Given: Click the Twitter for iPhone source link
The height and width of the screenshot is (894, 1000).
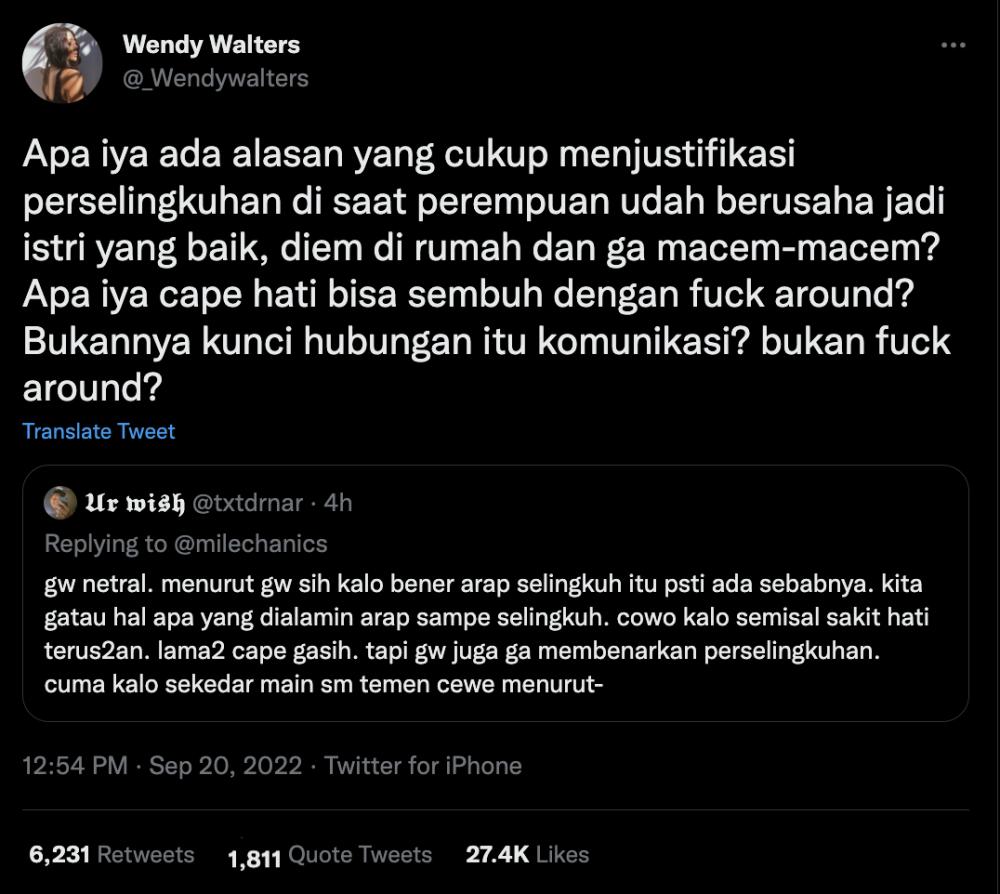Looking at the screenshot, I should pos(423,765).
